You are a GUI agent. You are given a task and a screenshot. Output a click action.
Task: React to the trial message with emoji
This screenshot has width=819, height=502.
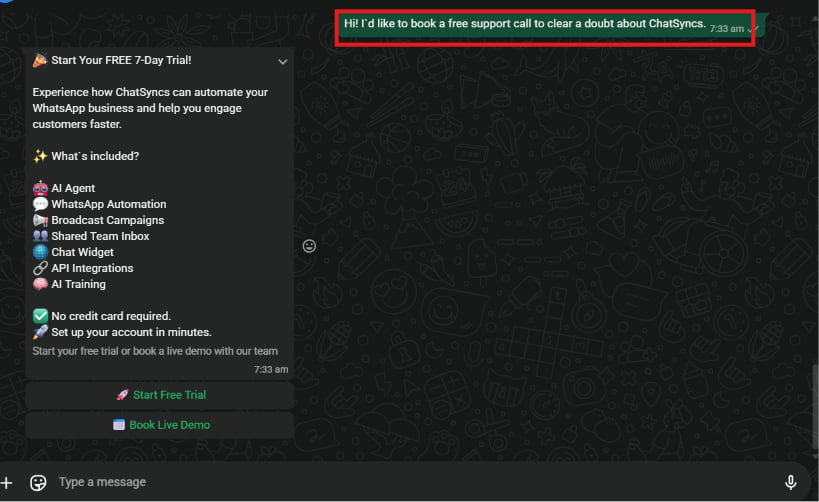point(309,246)
